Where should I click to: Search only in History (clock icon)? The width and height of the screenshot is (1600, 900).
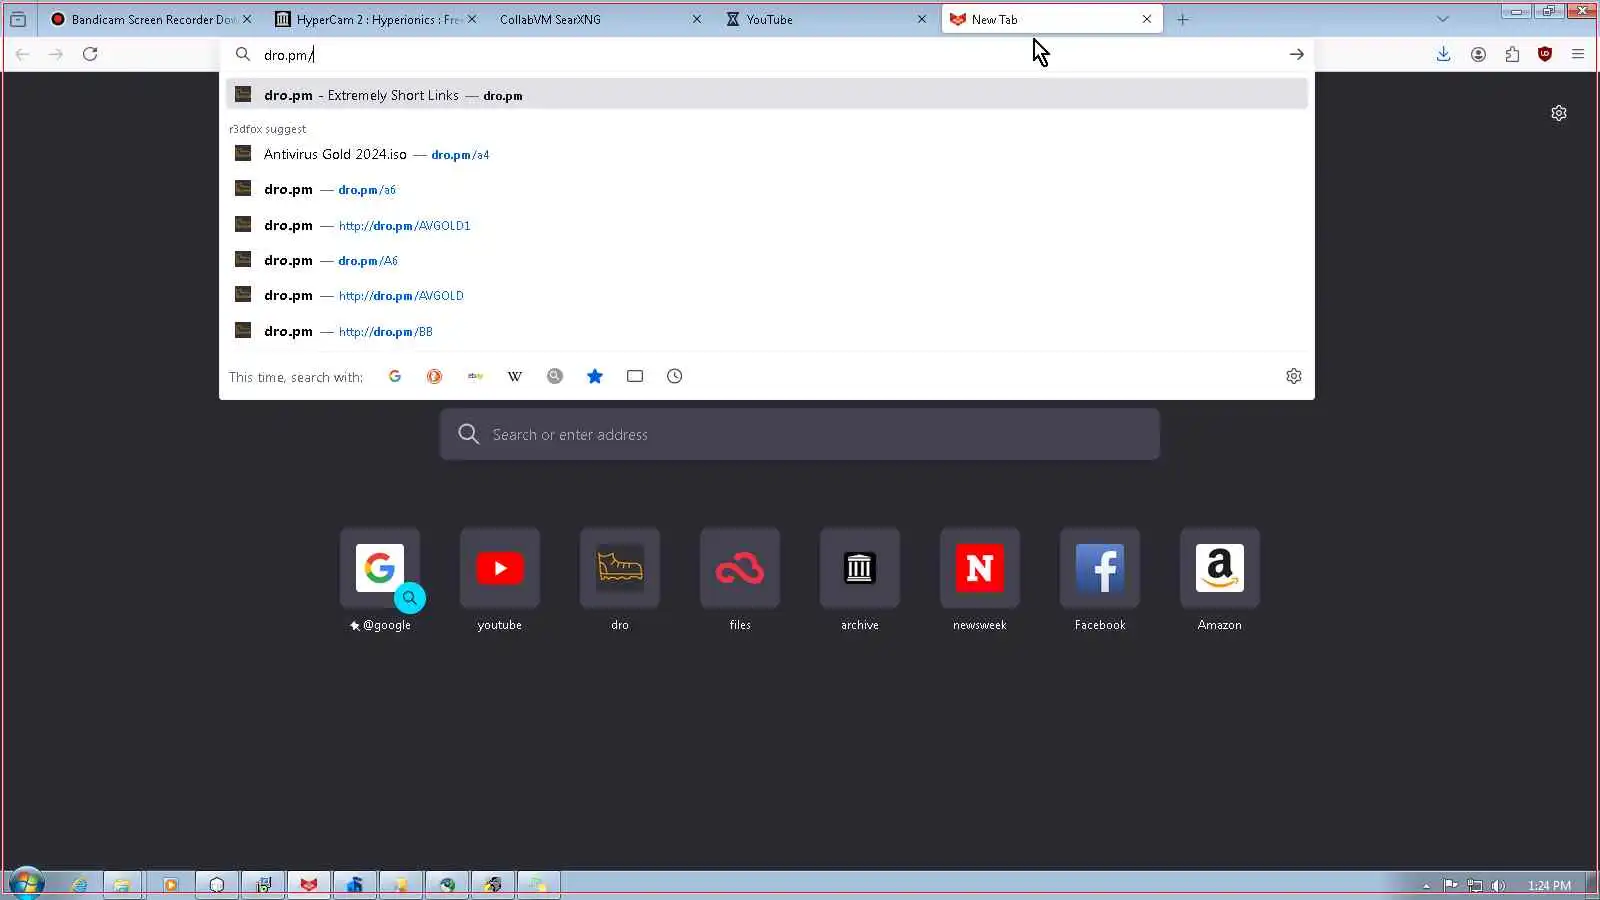(x=675, y=377)
